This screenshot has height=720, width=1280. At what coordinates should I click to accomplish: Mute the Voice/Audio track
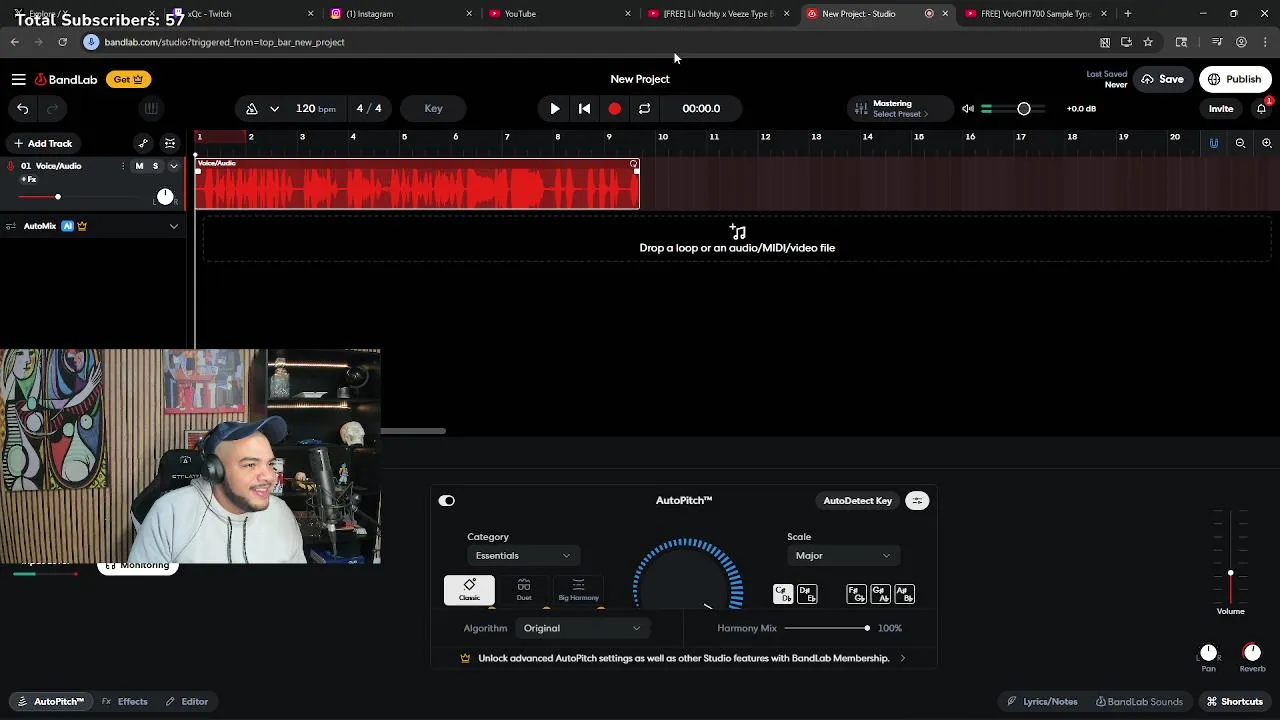click(x=139, y=166)
